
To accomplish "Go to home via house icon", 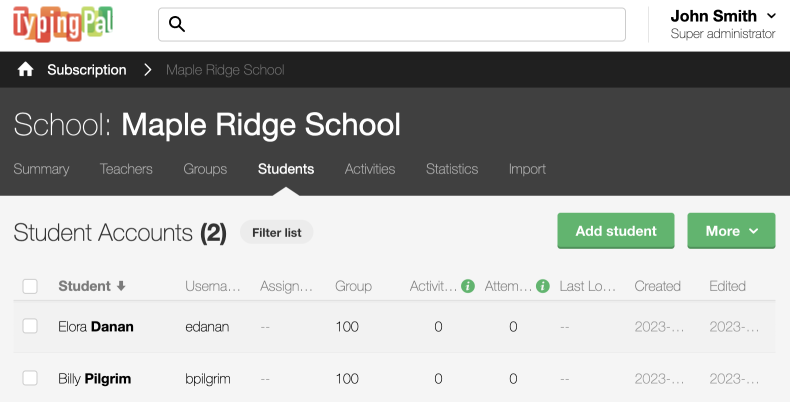I will (26, 70).
